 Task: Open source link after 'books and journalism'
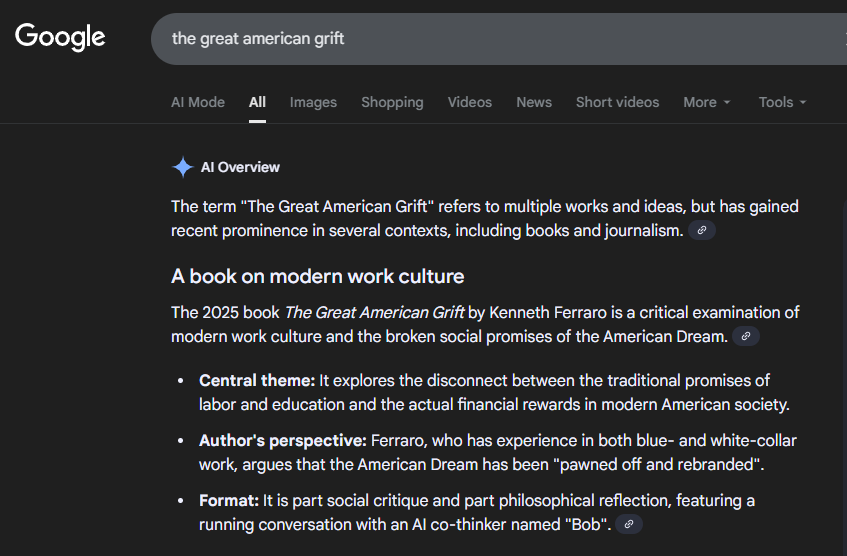coord(702,230)
